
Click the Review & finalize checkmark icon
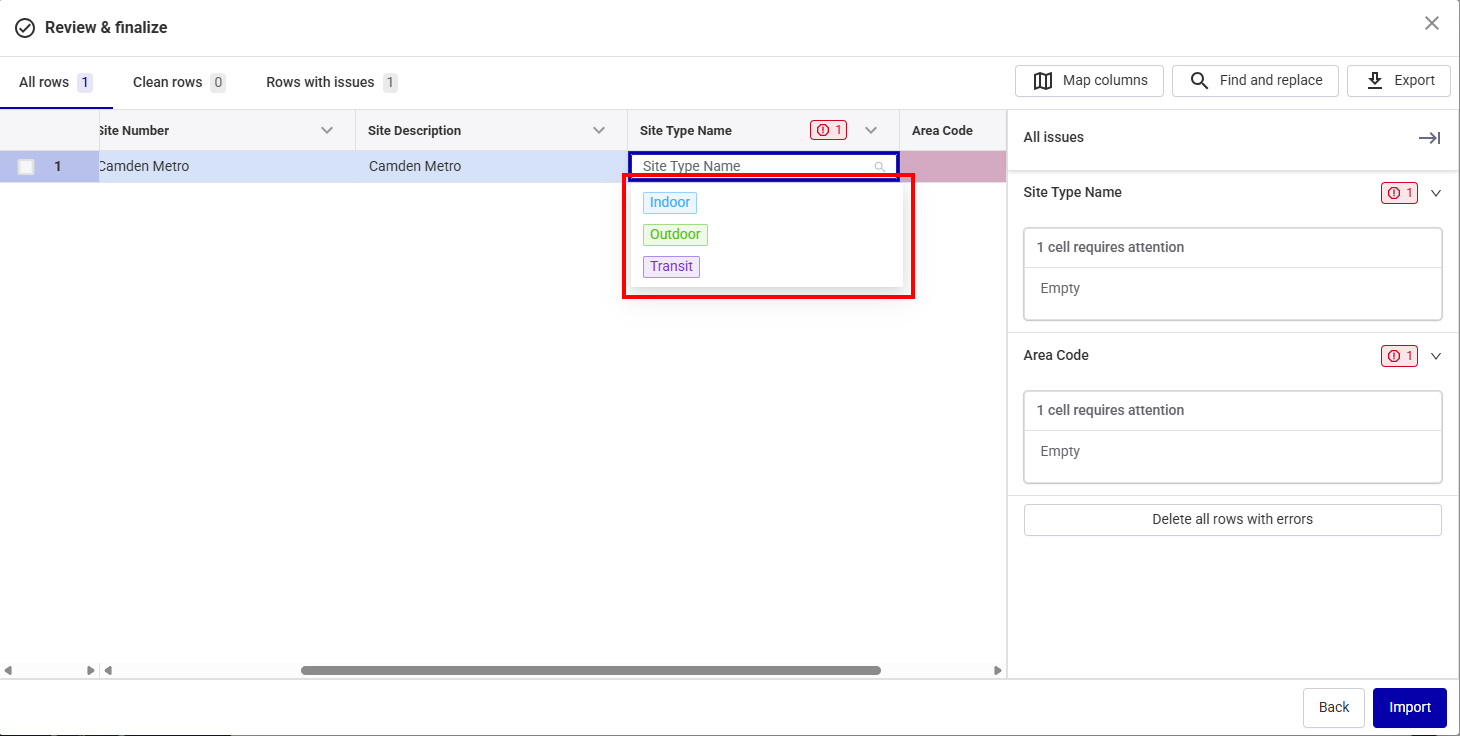25,28
